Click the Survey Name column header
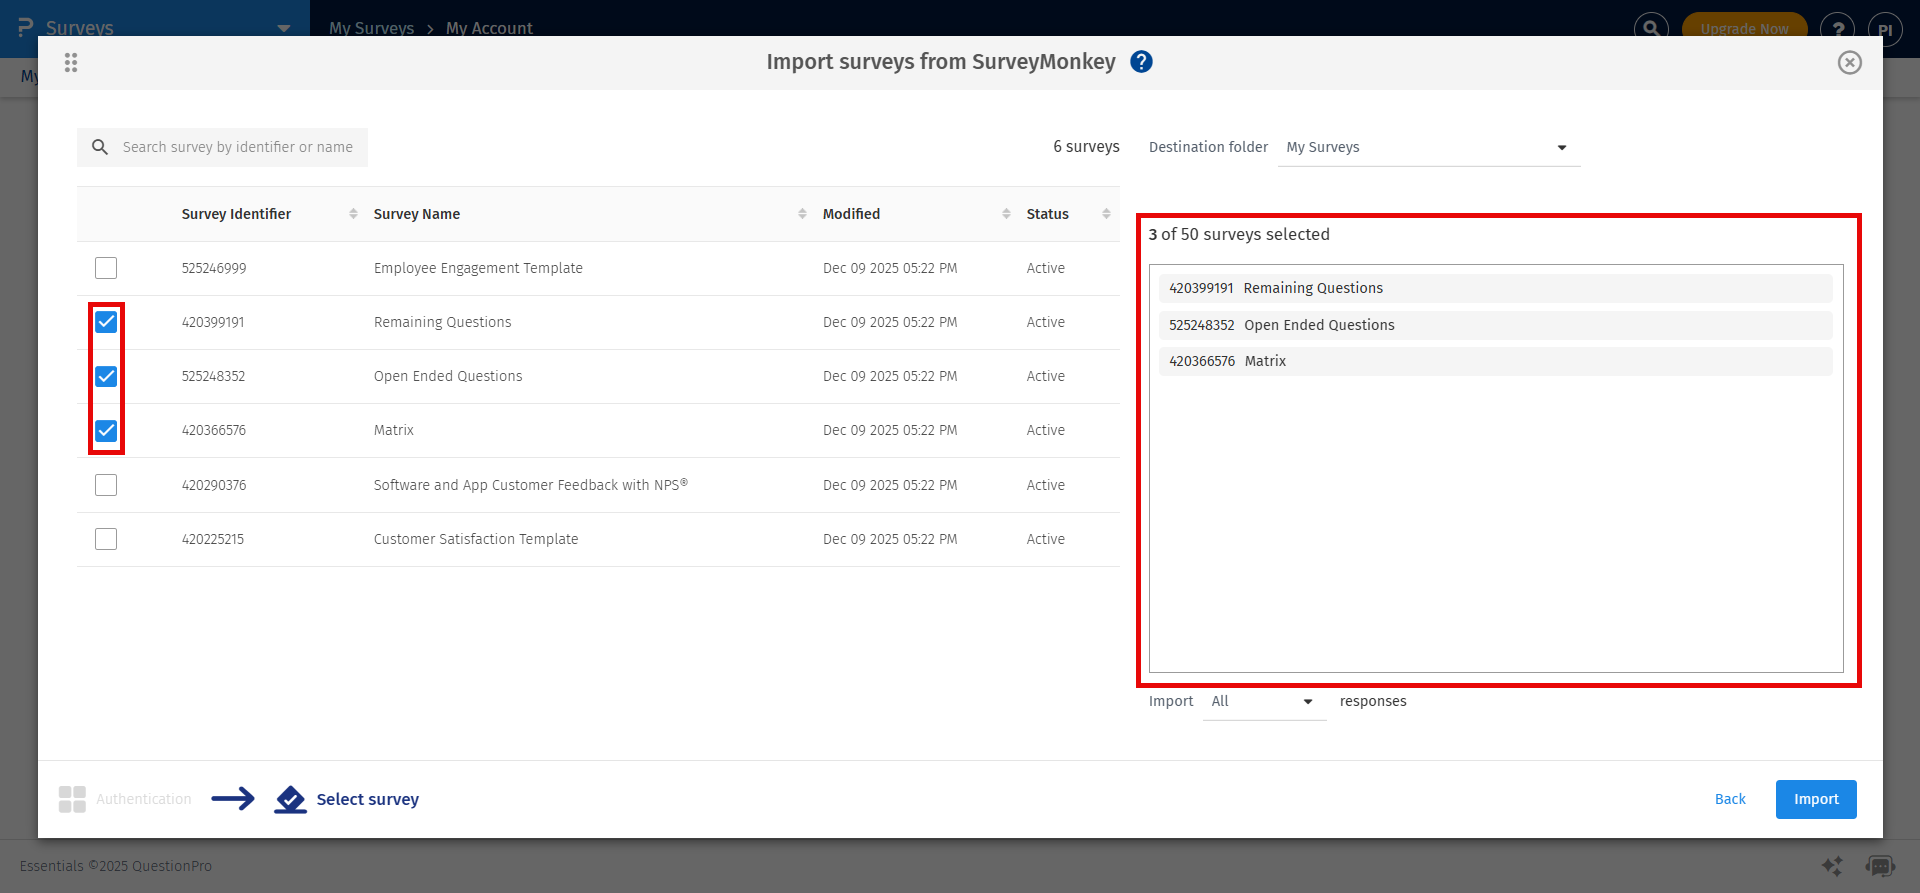This screenshot has height=893, width=1920. click(417, 214)
